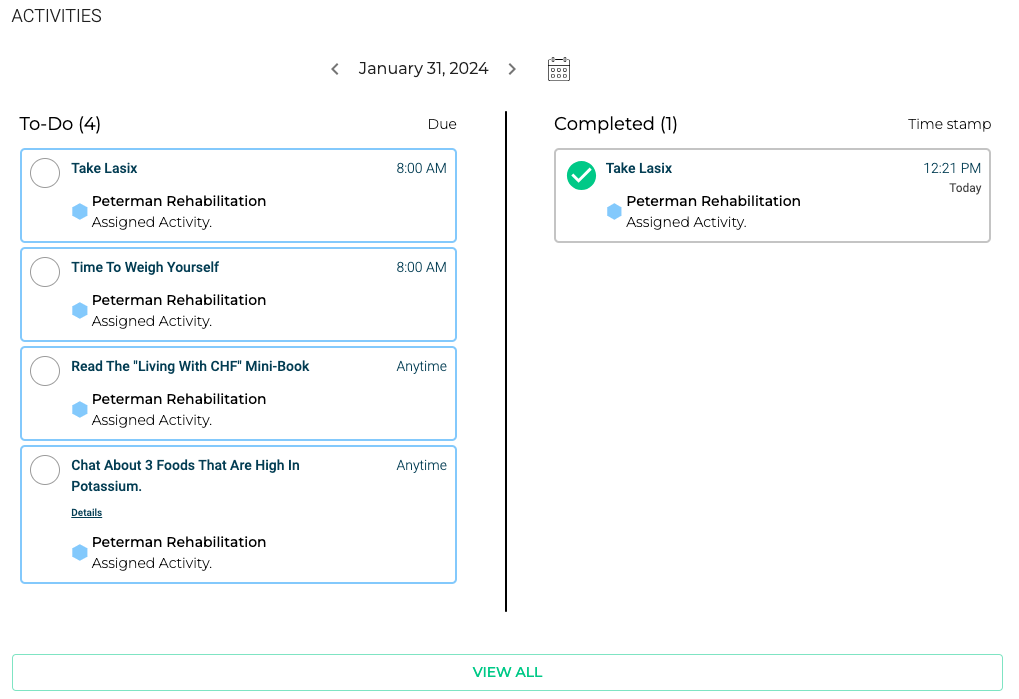Click hexagon icon in to-do Take Lasix card
1019x699 pixels.
pyautogui.click(x=79, y=211)
